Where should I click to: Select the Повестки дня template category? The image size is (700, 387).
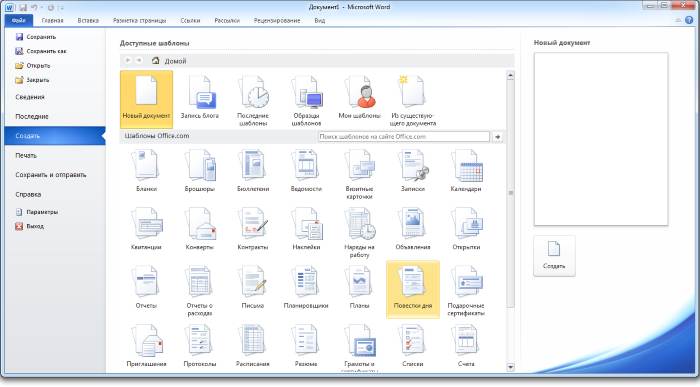point(413,289)
